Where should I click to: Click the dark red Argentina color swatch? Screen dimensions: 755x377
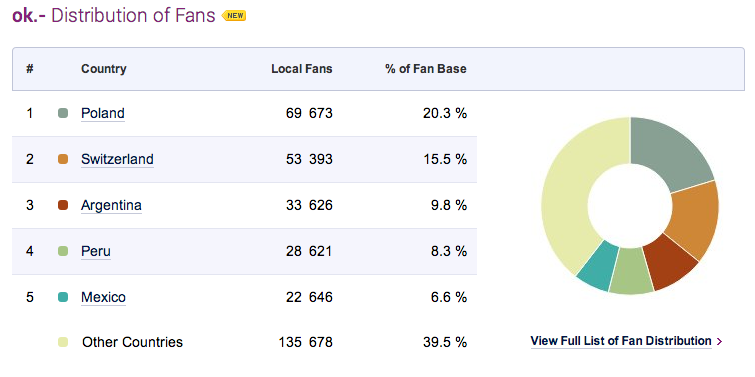[x=63, y=206]
